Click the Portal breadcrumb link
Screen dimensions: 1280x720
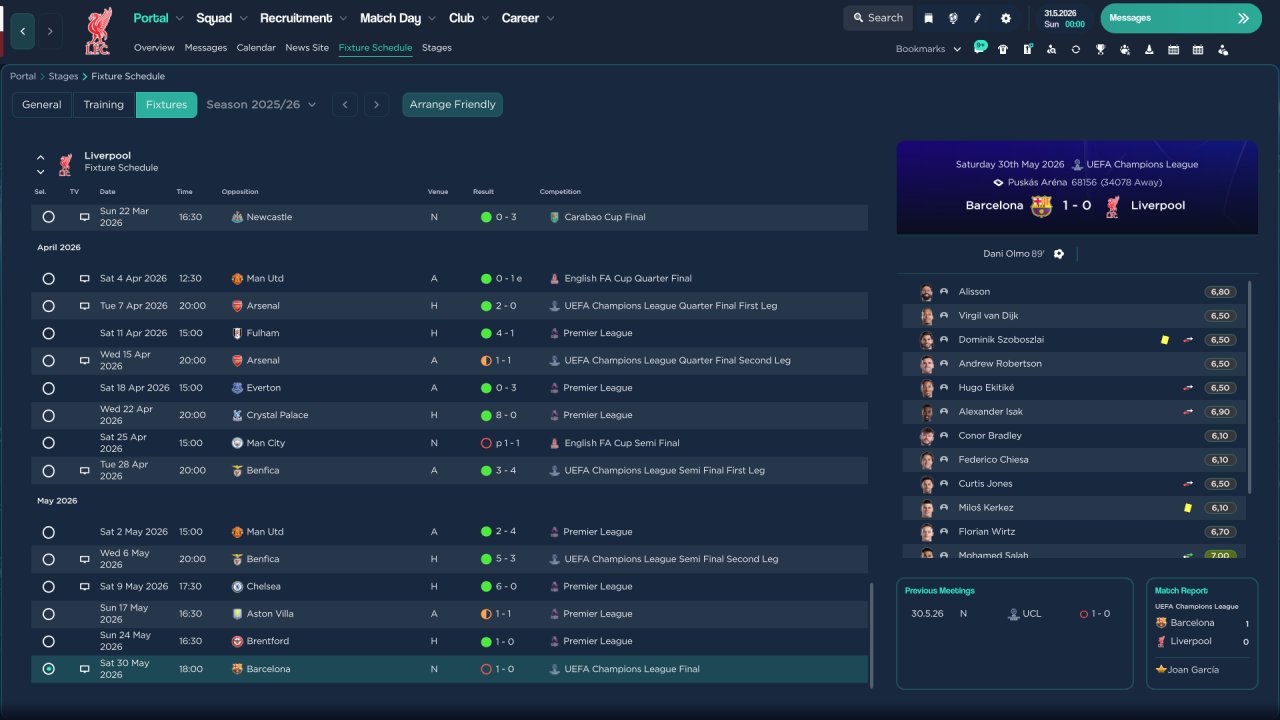tap(23, 76)
